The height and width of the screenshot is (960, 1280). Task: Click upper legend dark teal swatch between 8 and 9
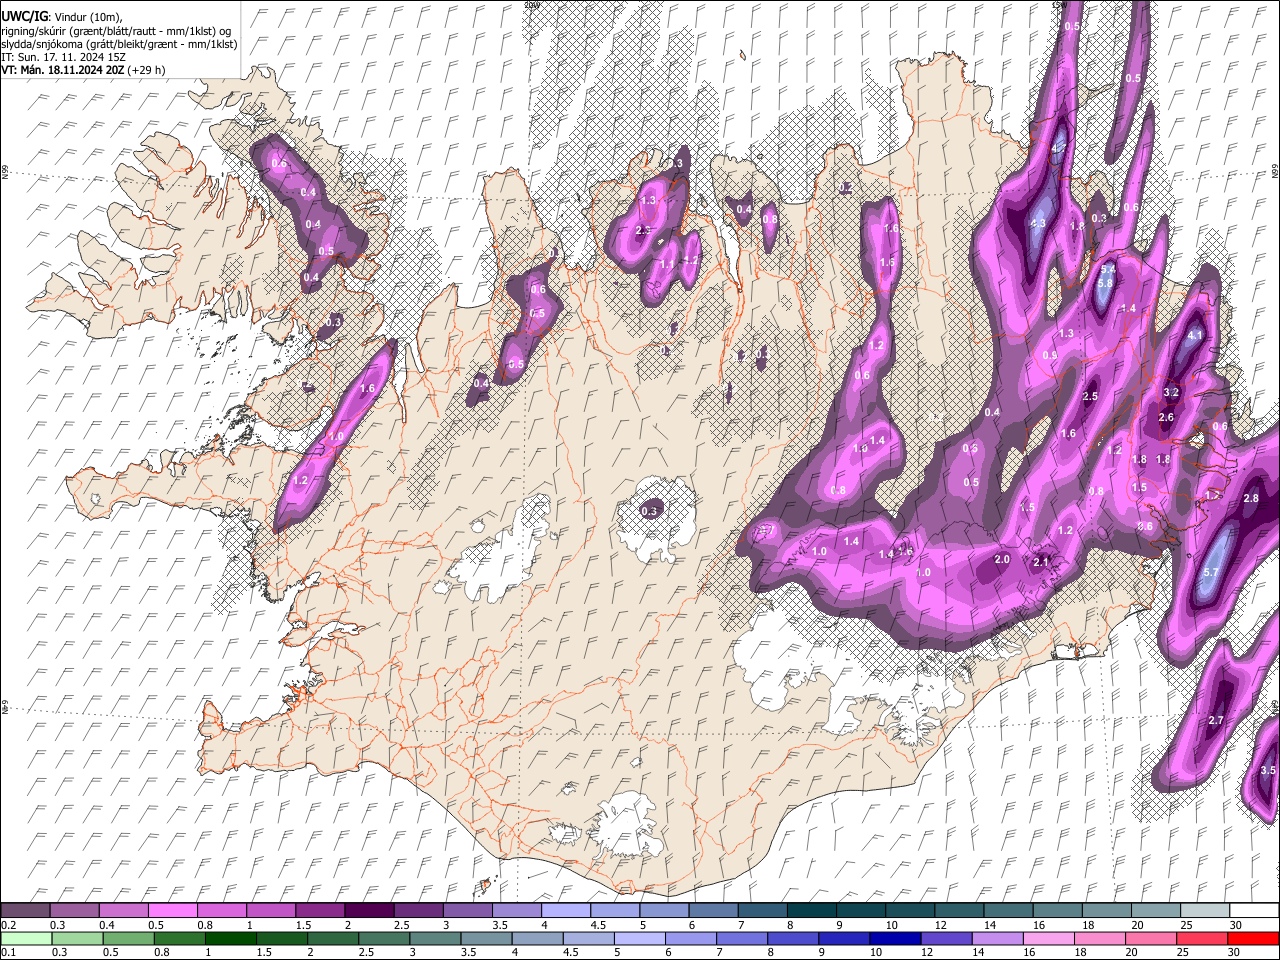tap(811, 911)
